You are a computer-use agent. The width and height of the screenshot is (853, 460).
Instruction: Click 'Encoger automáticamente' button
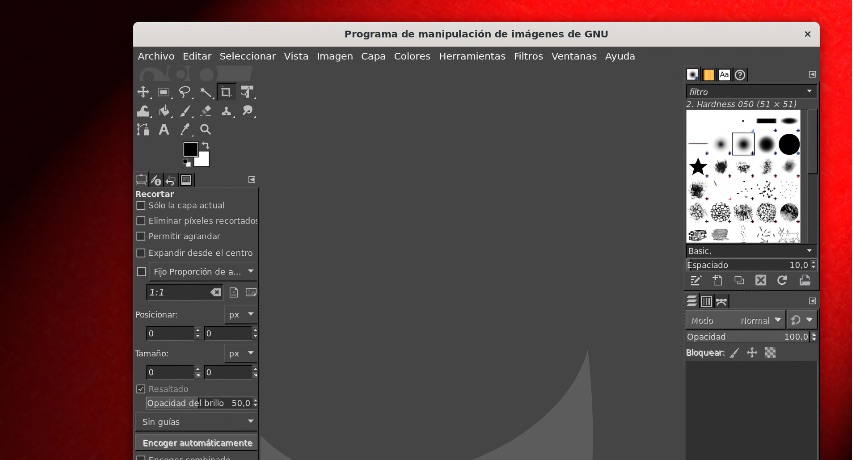click(x=197, y=443)
